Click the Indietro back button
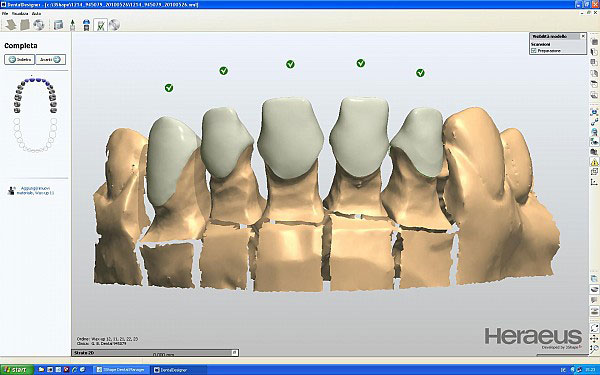Image resolution: width=600 pixels, height=375 pixels. pos(20,60)
